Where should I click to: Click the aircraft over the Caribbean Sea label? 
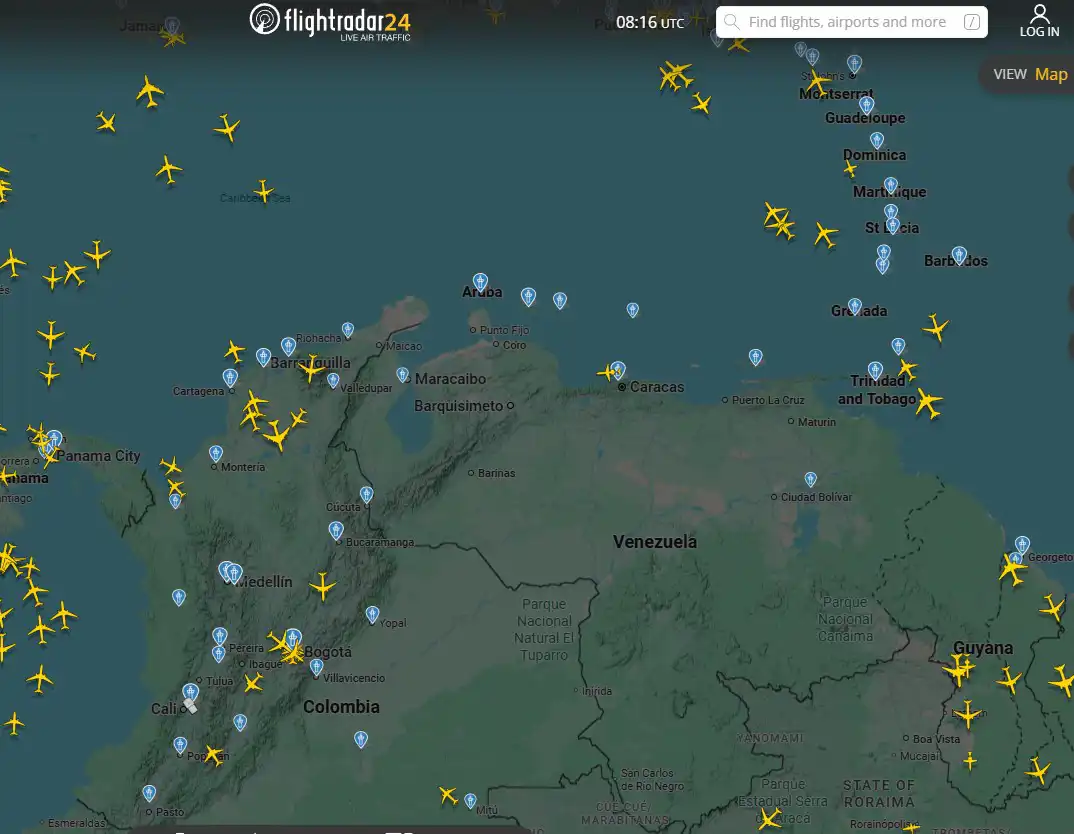click(263, 190)
